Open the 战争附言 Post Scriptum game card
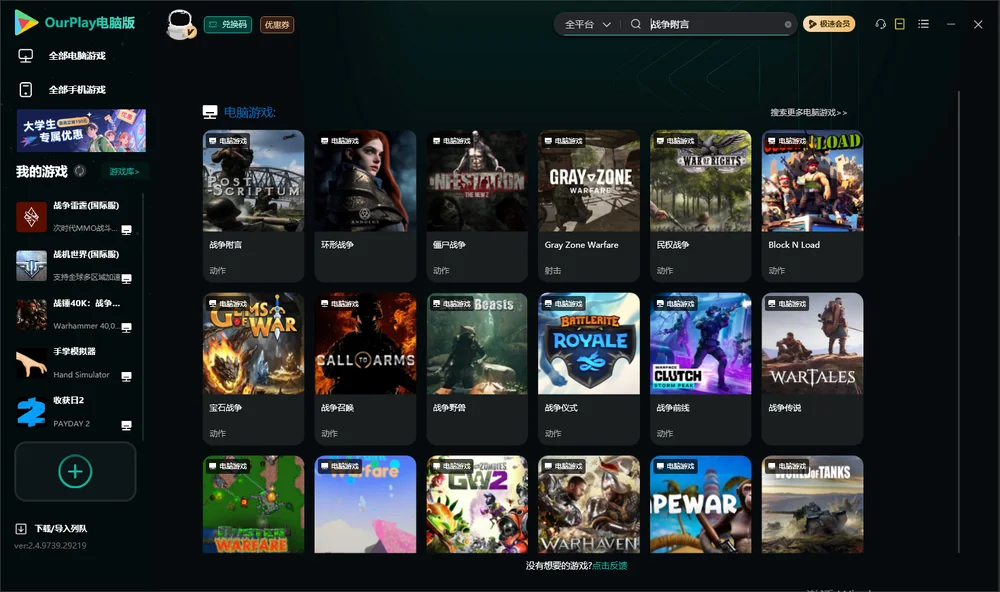The image size is (1000, 592). click(253, 205)
